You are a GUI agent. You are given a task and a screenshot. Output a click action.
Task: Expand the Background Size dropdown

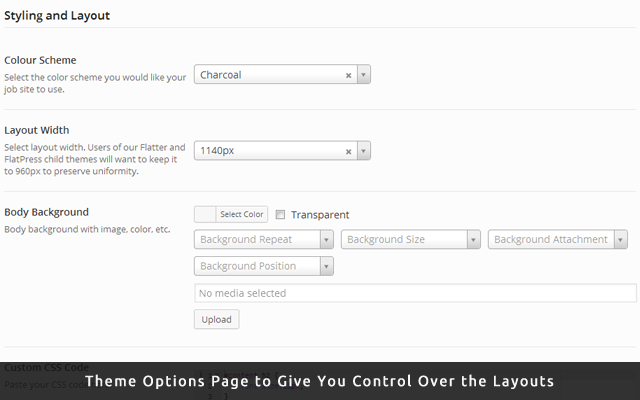(x=411, y=240)
